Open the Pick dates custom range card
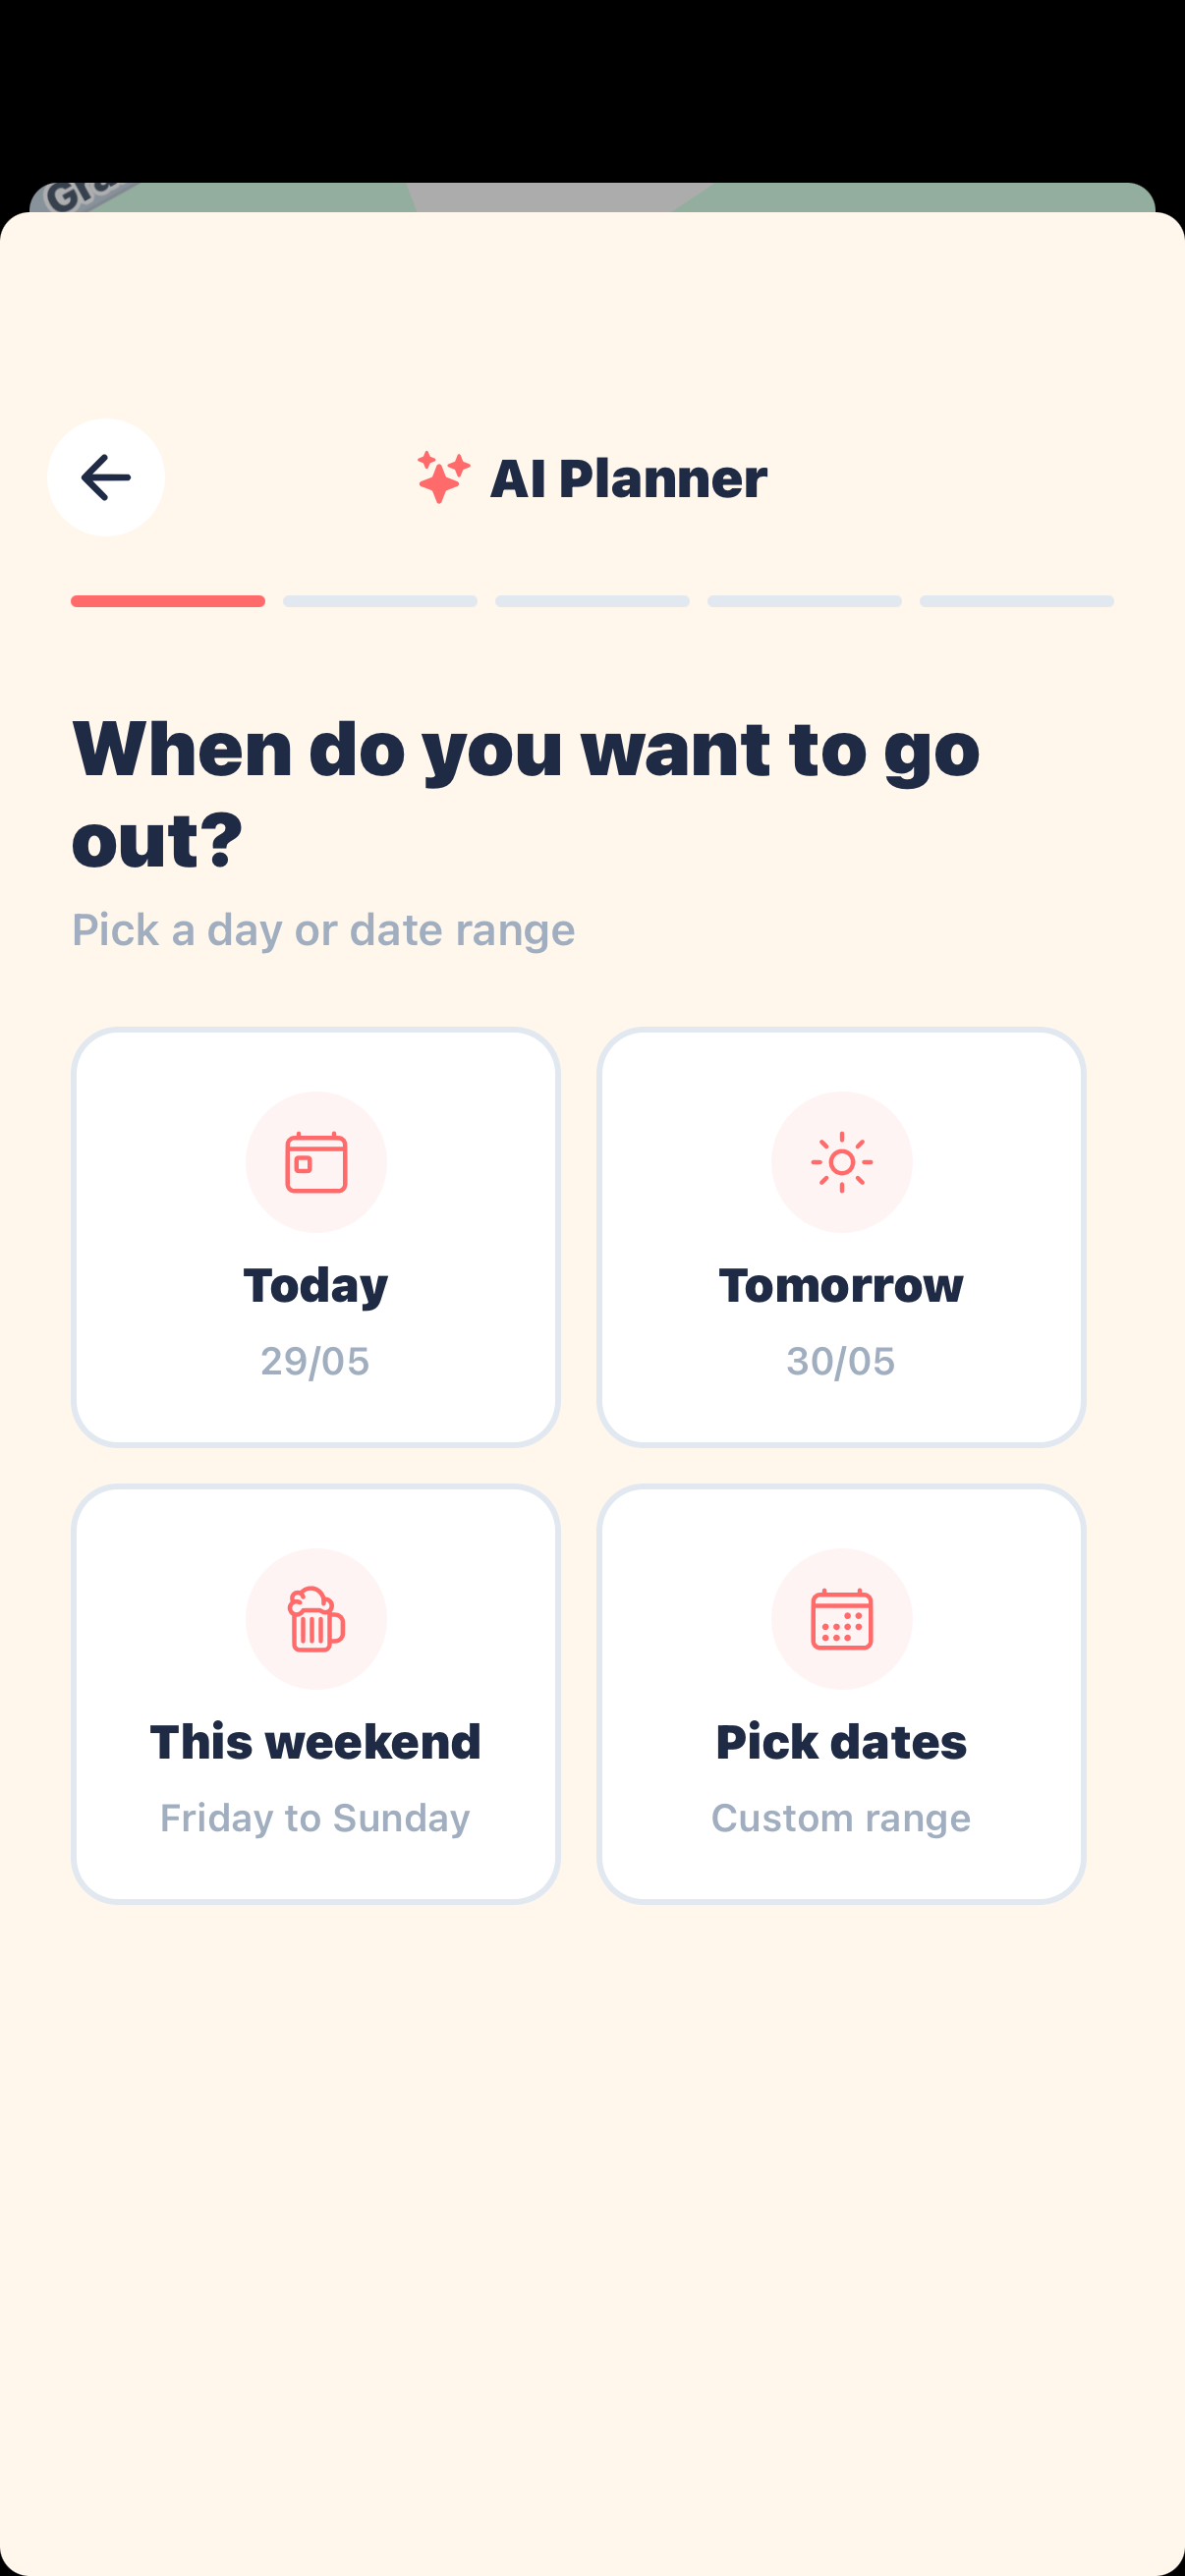Viewport: 1185px width, 2576px height. coord(841,1694)
